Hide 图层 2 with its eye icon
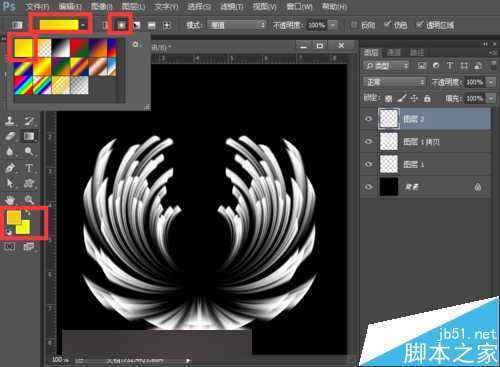This screenshot has width=500, height=367. pyautogui.click(x=368, y=119)
